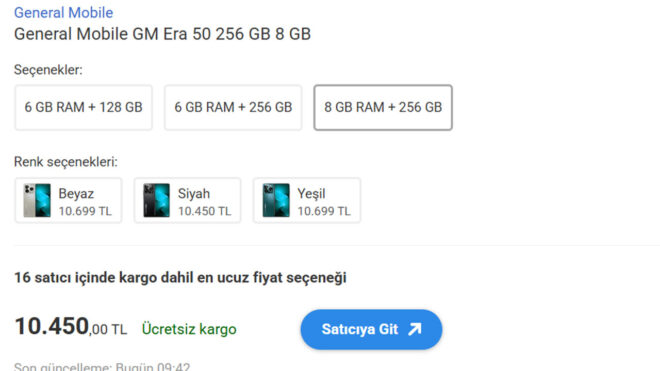
Task: Click the Siyah phone thumbnail image
Action: pos(156,200)
